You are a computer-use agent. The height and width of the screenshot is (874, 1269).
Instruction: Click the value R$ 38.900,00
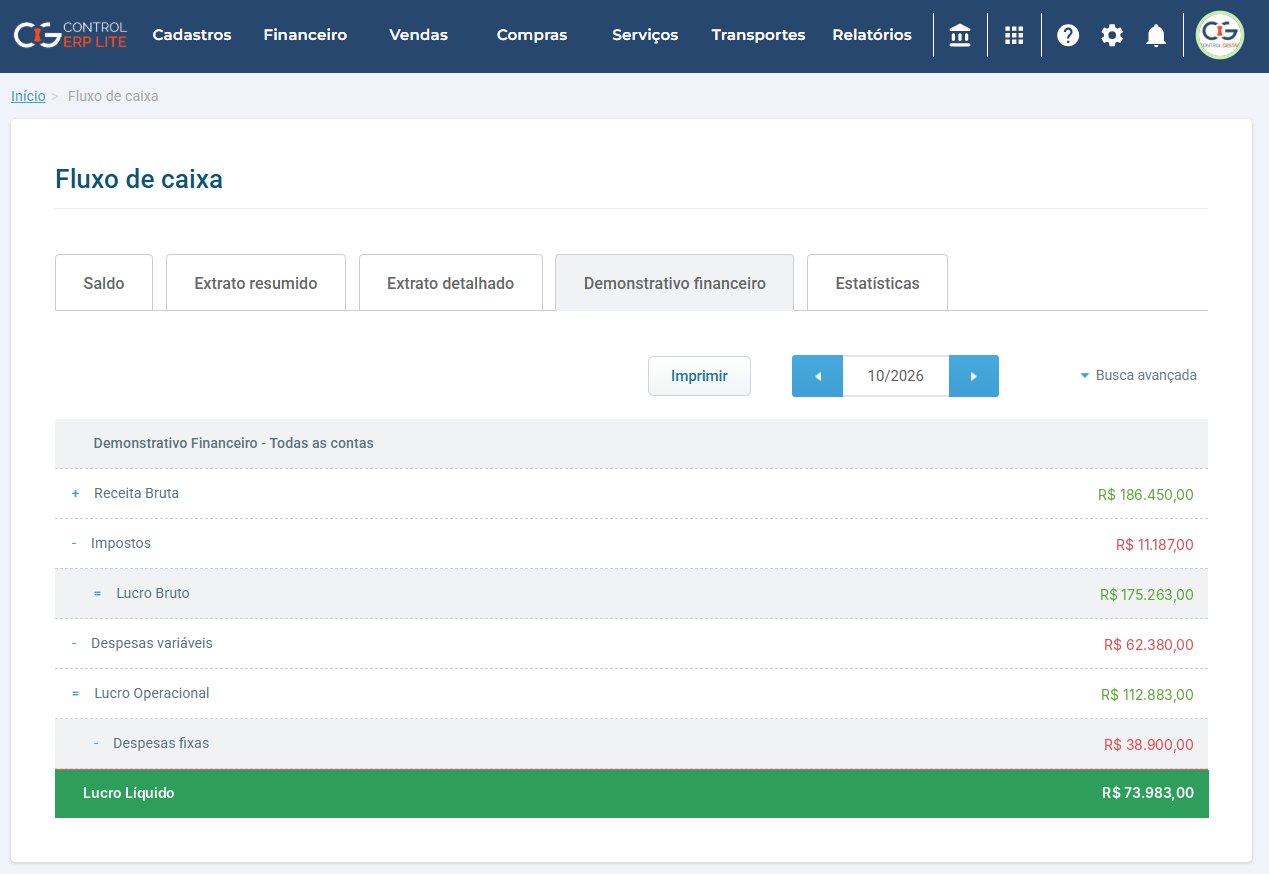(1148, 745)
